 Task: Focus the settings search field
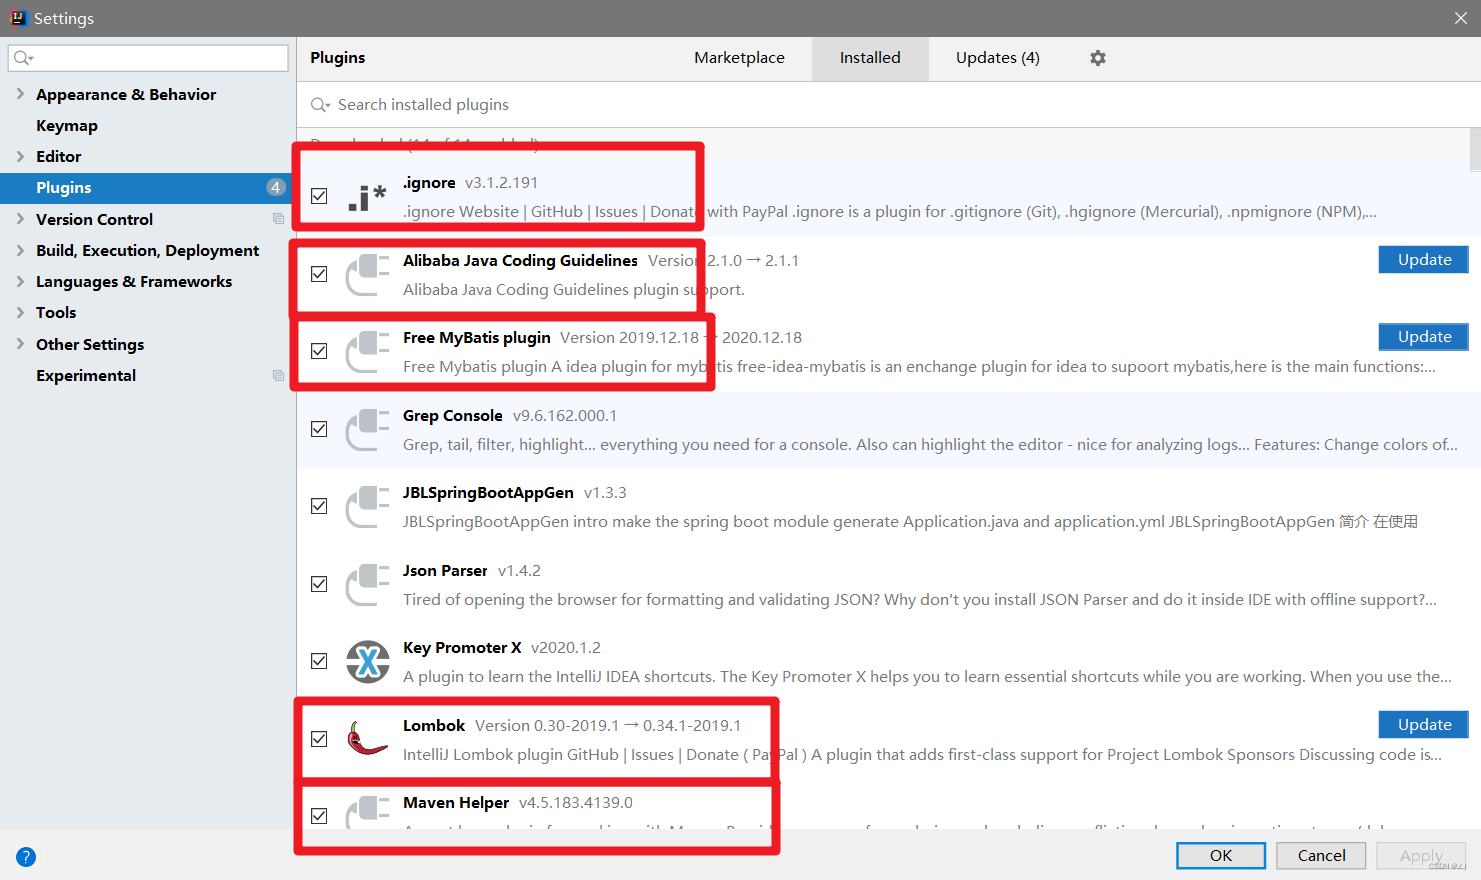point(148,58)
